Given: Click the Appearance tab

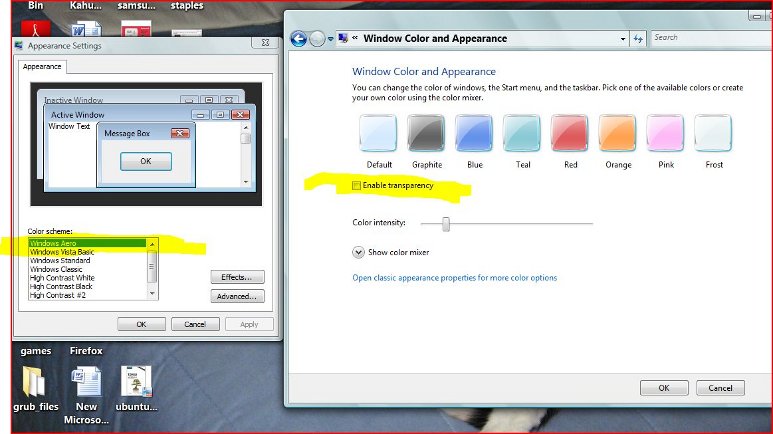Looking at the screenshot, I should (42, 67).
